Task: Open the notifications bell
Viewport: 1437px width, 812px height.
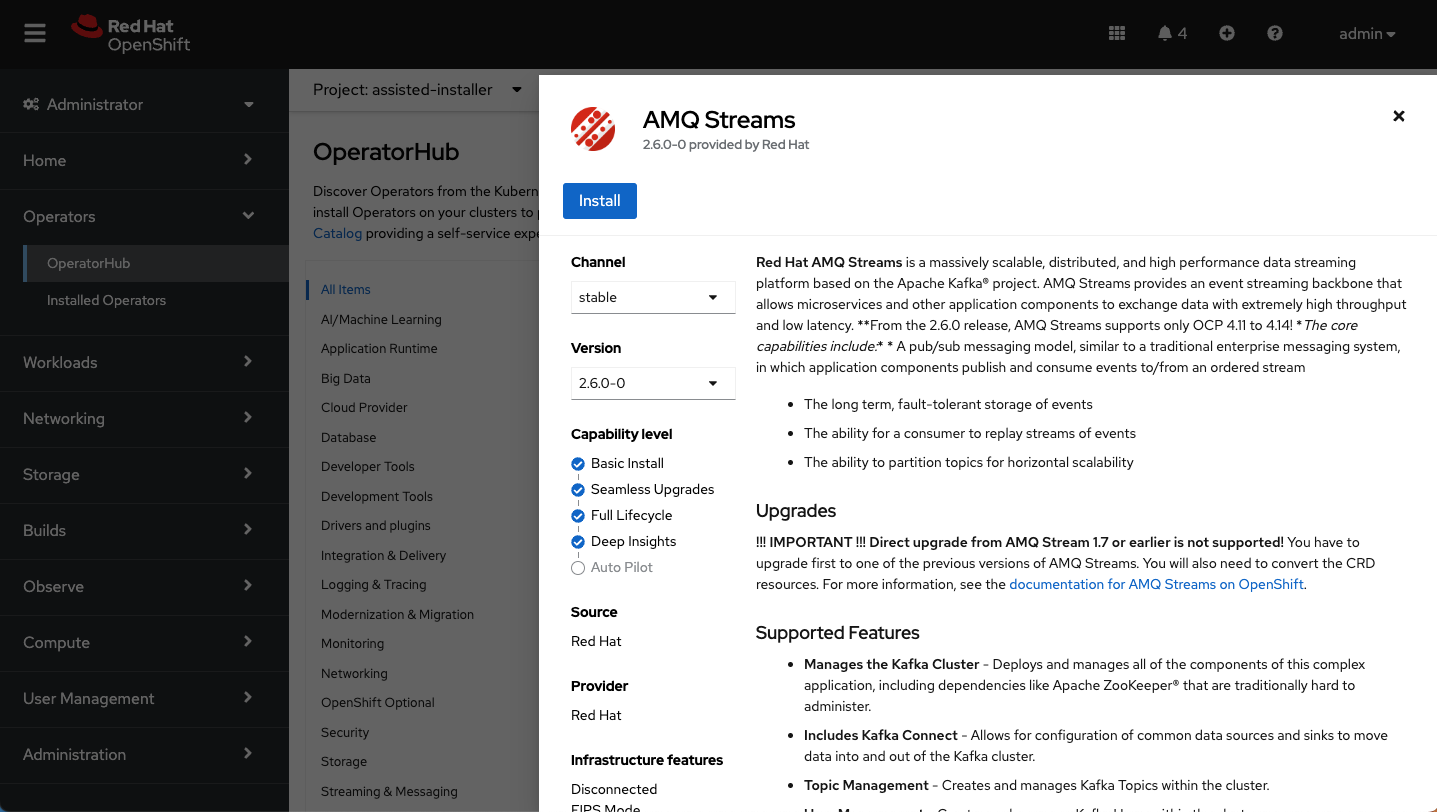Action: click(x=1171, y=33)
